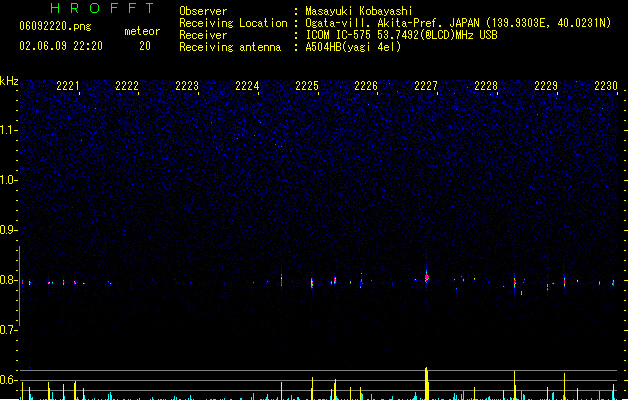Click the Receiving Location label

point(233,23)
